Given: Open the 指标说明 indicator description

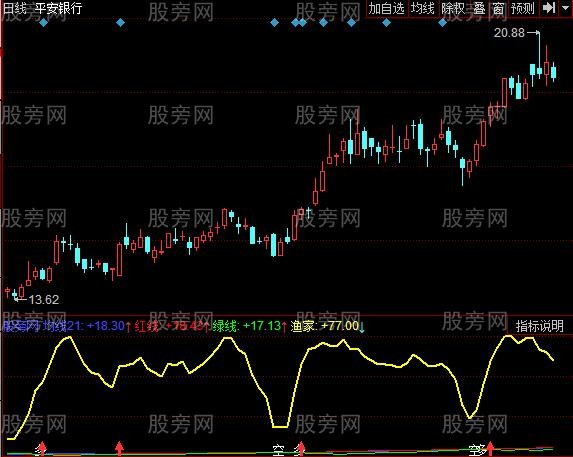Looking at the screenshot, I should click(539, 326).
